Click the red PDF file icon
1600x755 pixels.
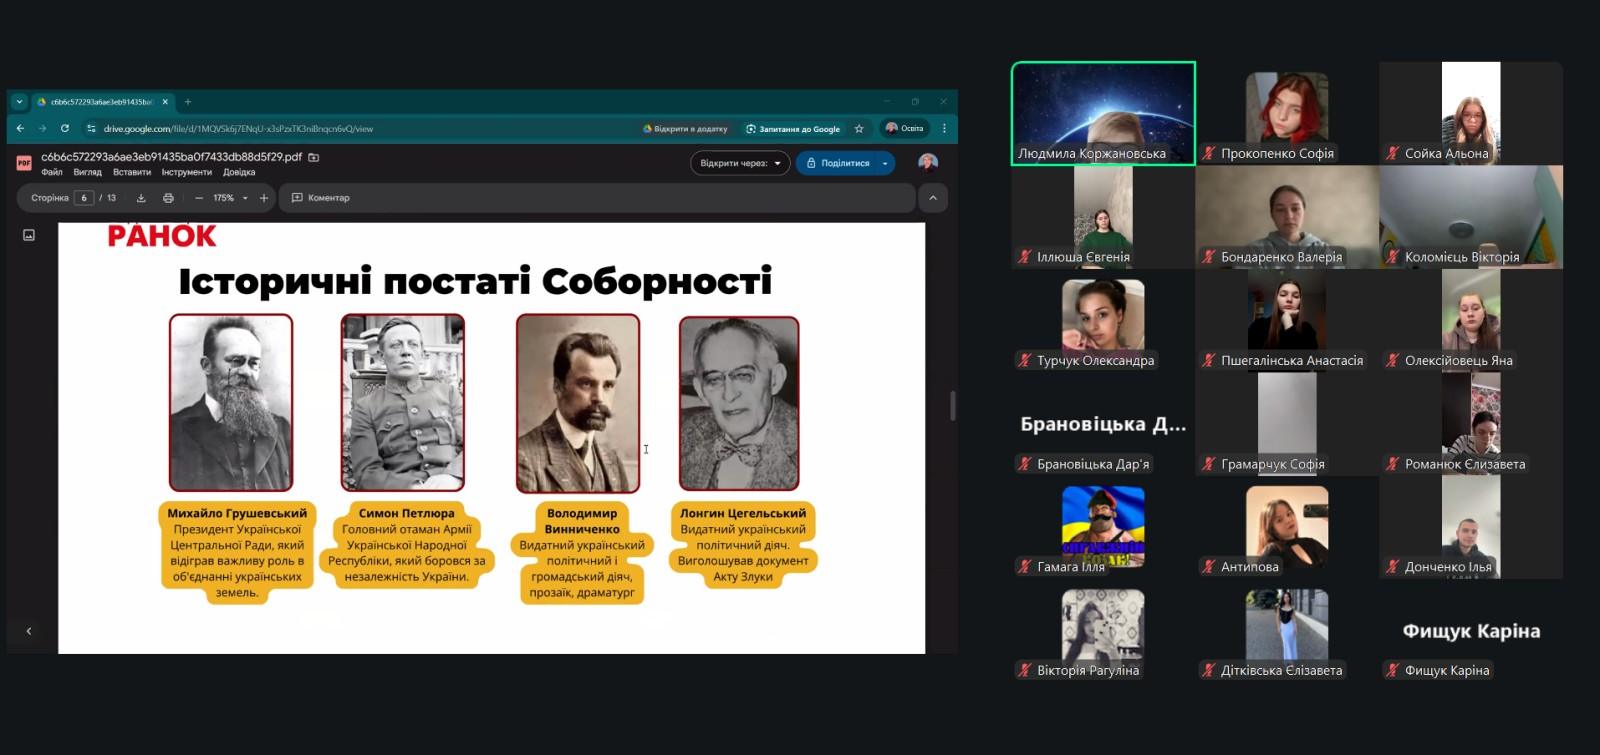click(24, 163)
